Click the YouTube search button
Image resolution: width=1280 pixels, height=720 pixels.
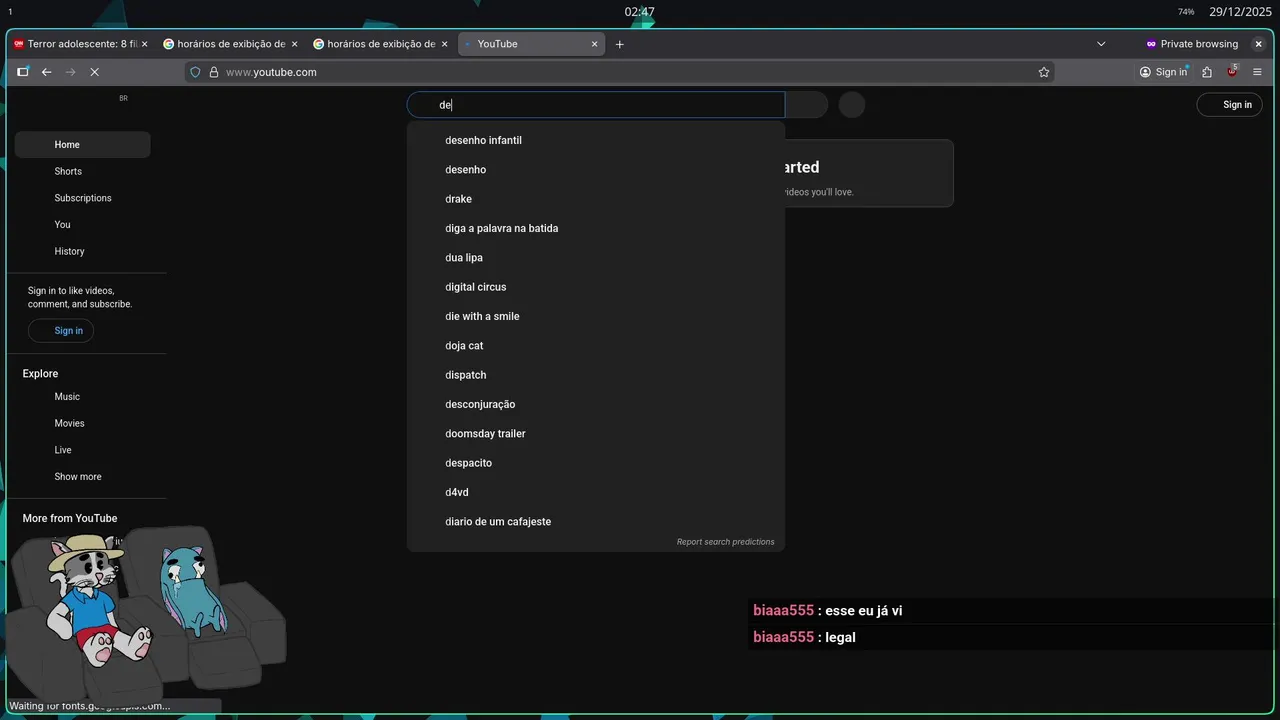tap(807, 105)
